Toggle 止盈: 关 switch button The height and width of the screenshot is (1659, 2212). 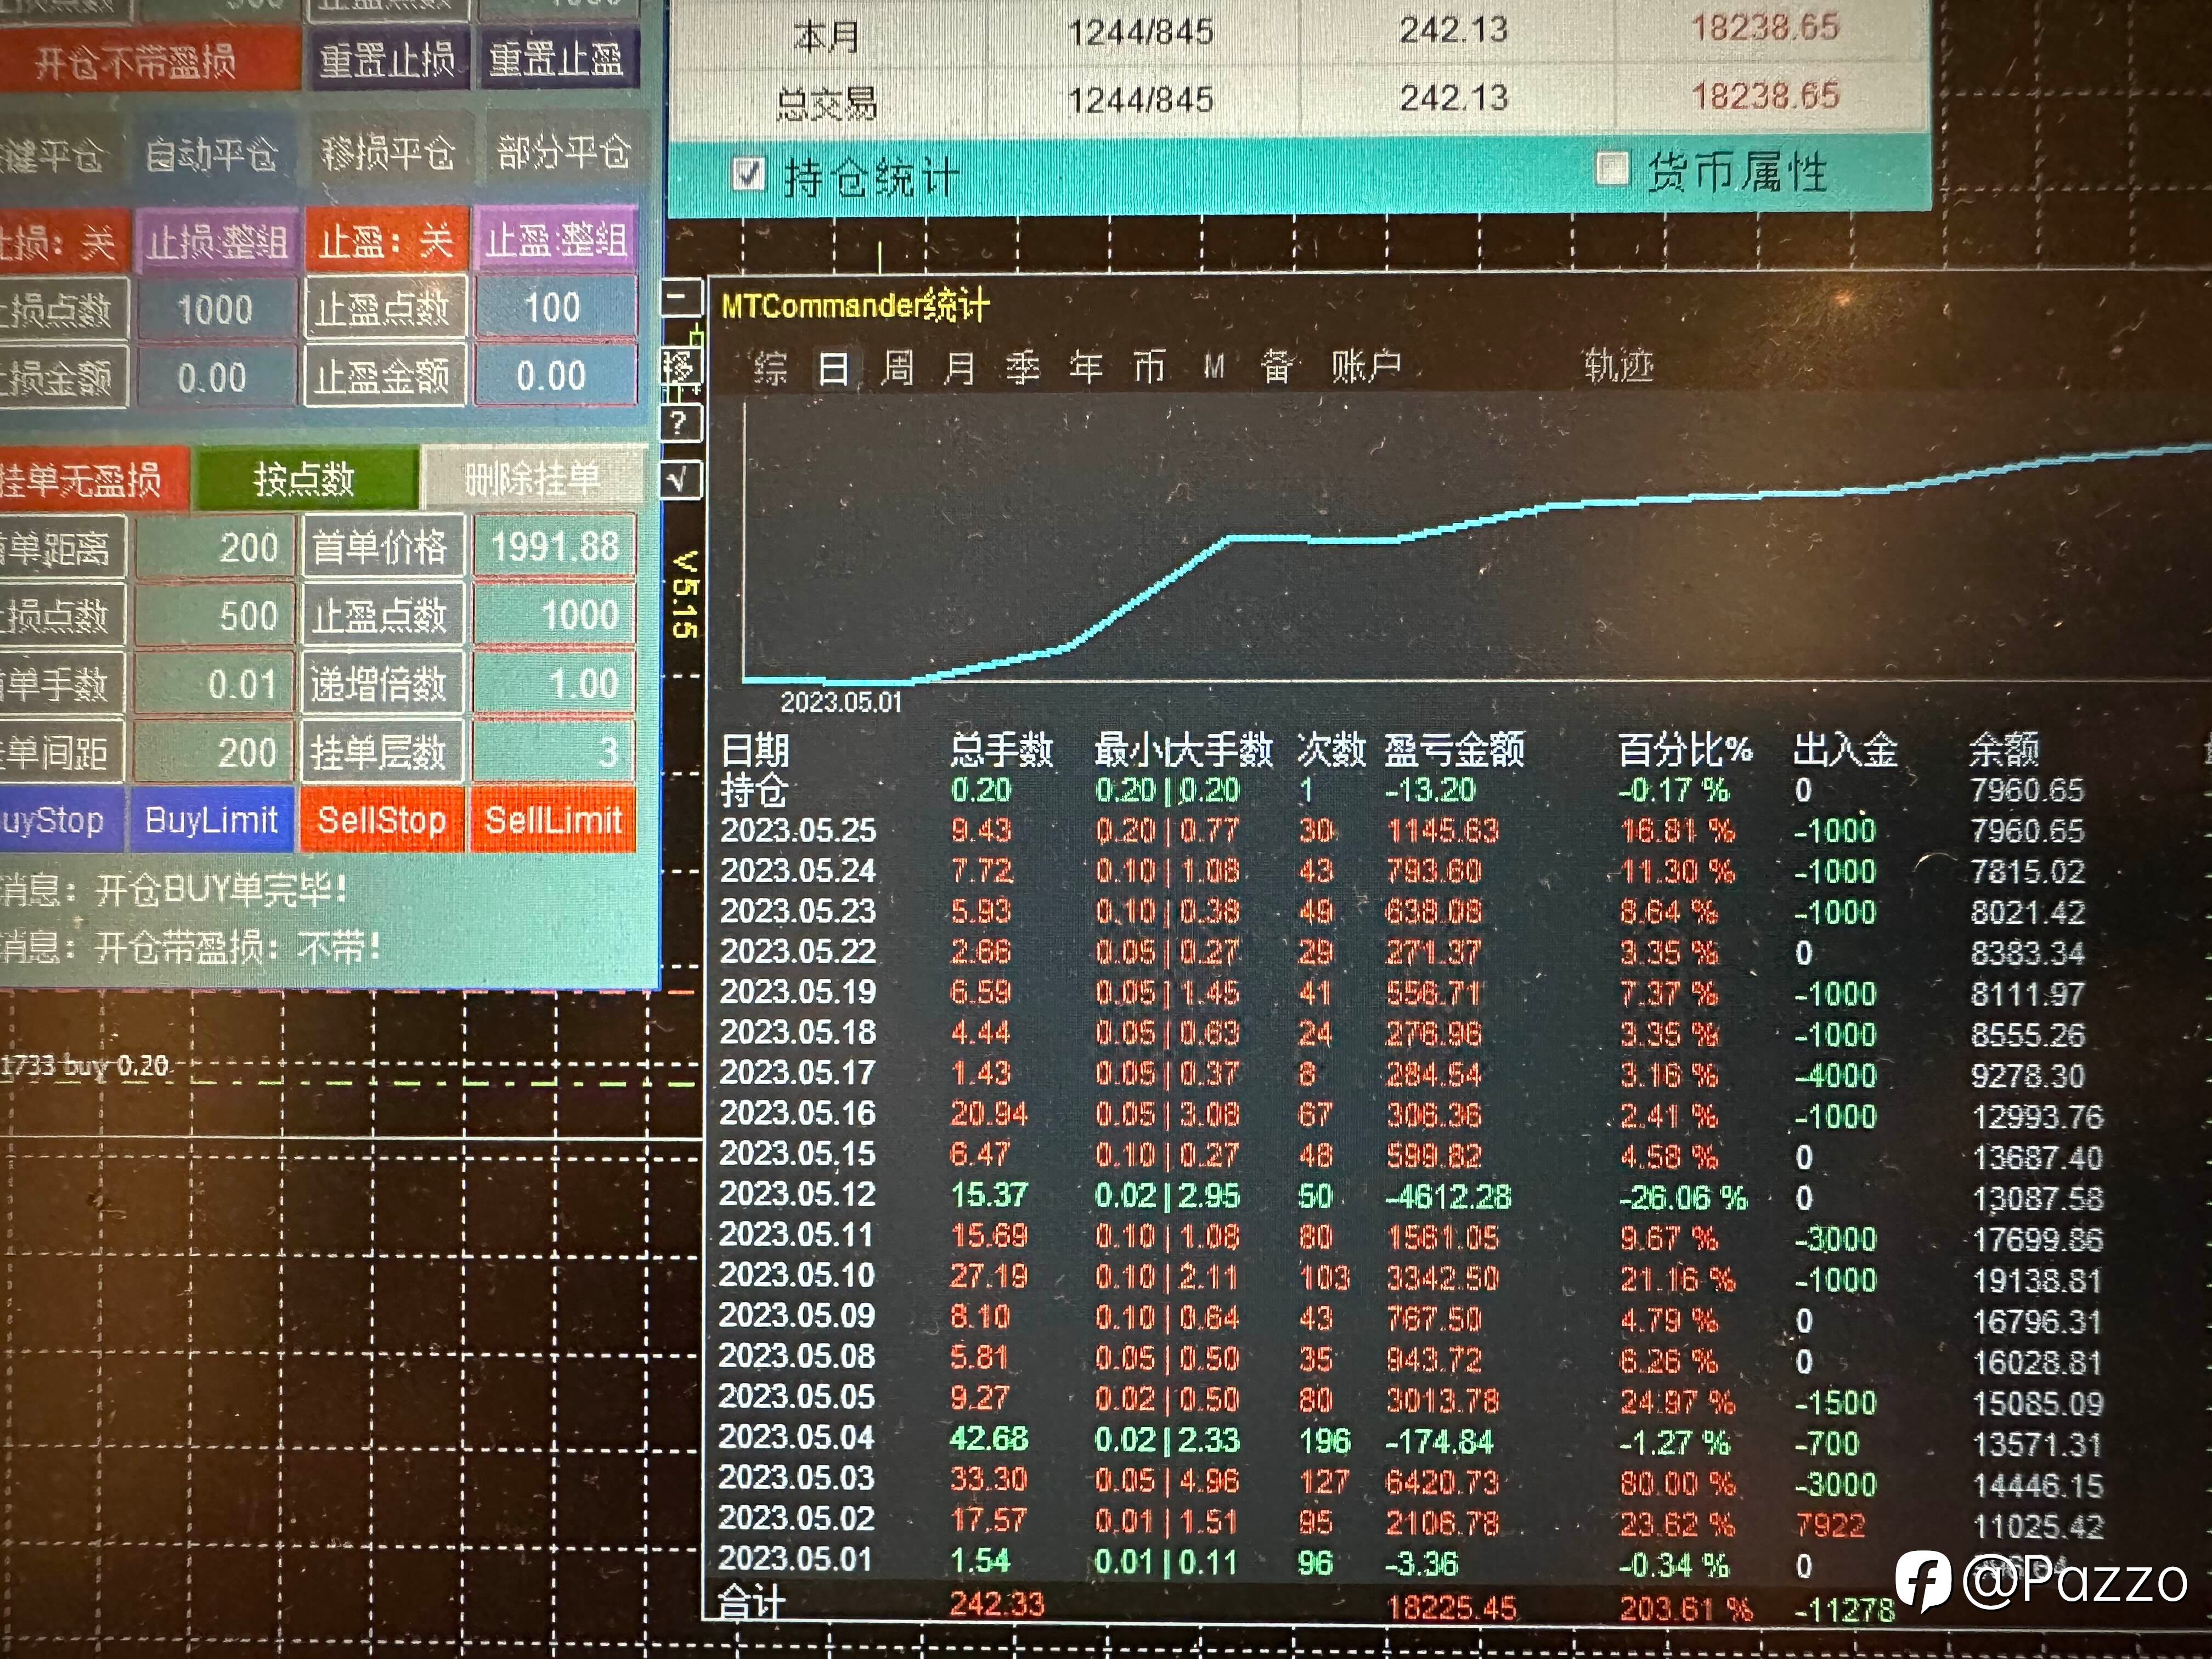[386, 240]
